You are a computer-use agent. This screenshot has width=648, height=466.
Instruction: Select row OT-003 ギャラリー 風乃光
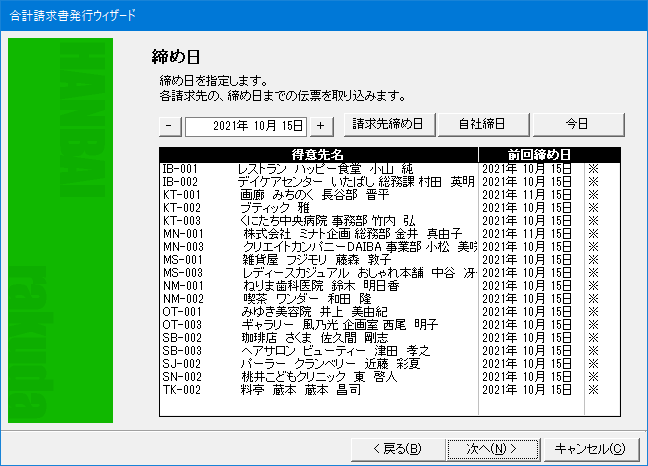[x=390, y=325]
